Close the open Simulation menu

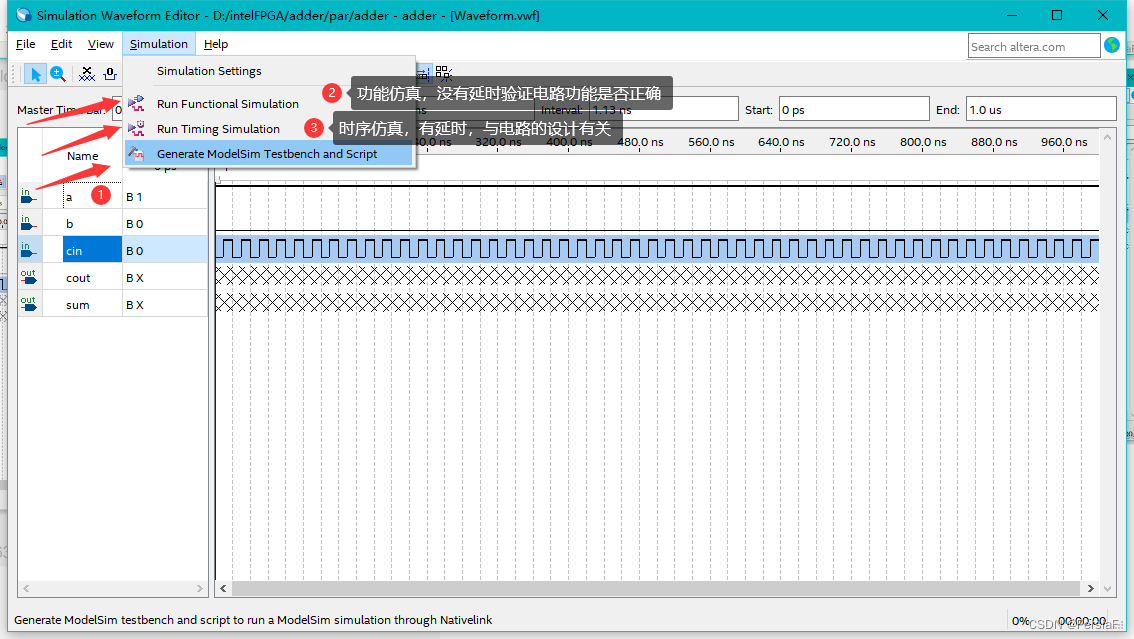click(x=158, y=44)
